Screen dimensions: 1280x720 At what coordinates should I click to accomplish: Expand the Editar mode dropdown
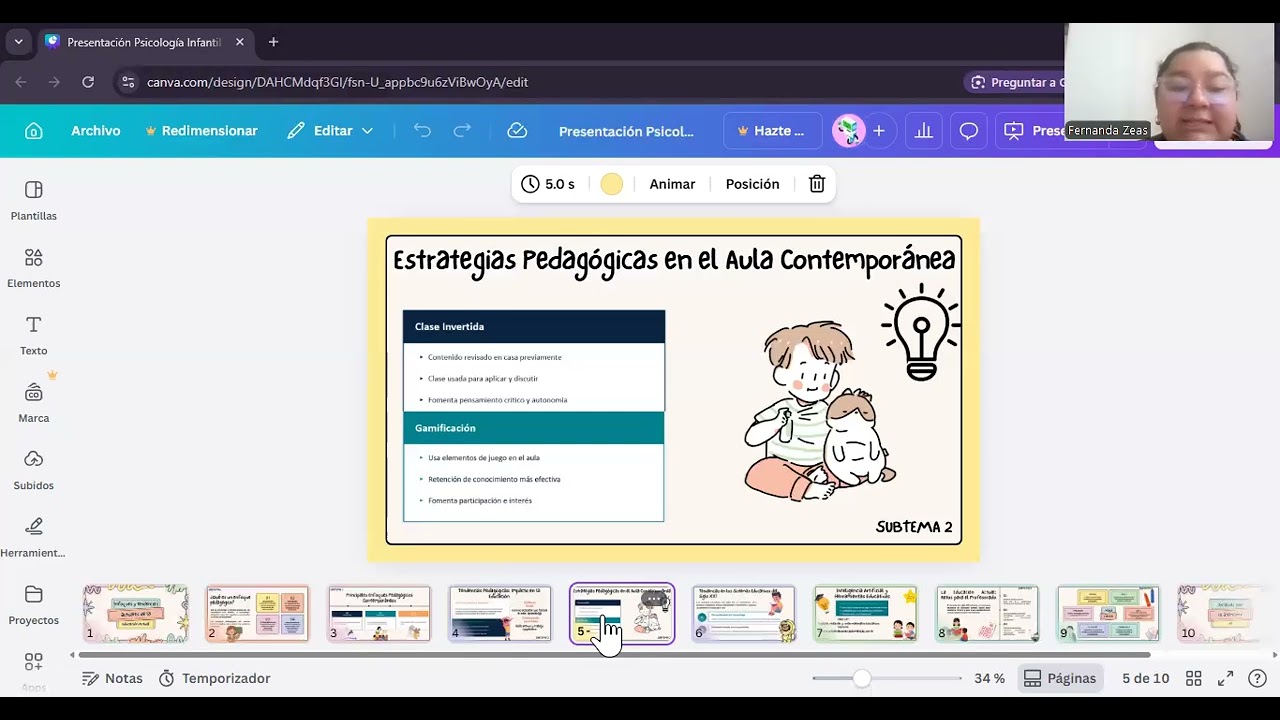(330, 131)
